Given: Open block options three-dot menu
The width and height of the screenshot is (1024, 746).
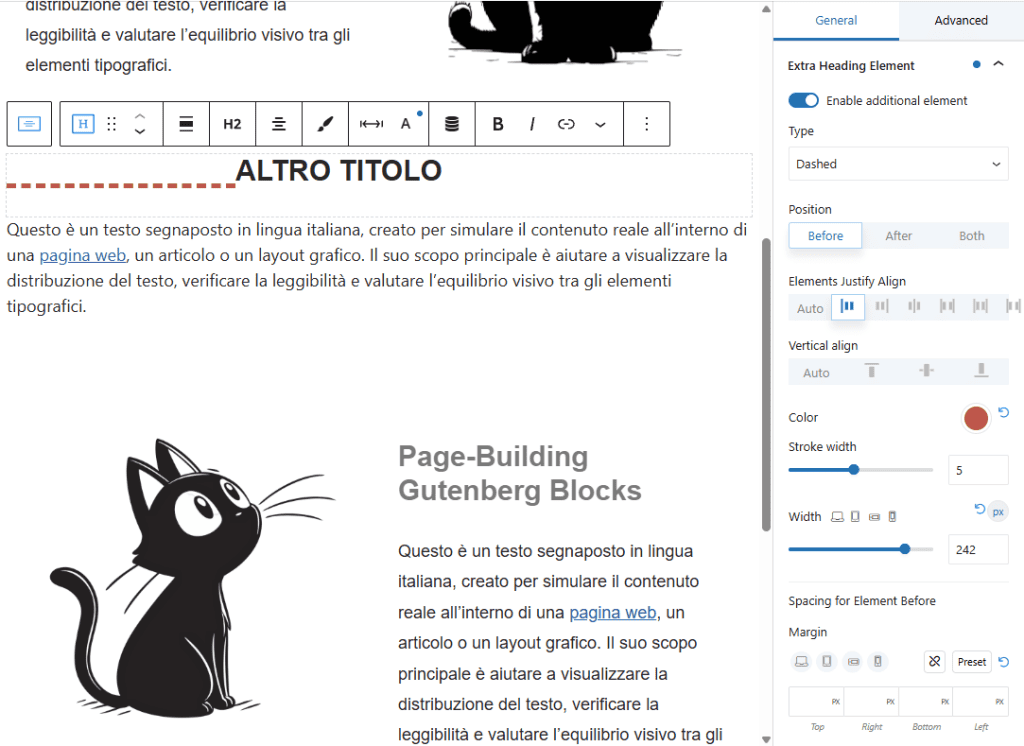Looking at the screenshot, I should coord(647,123).
